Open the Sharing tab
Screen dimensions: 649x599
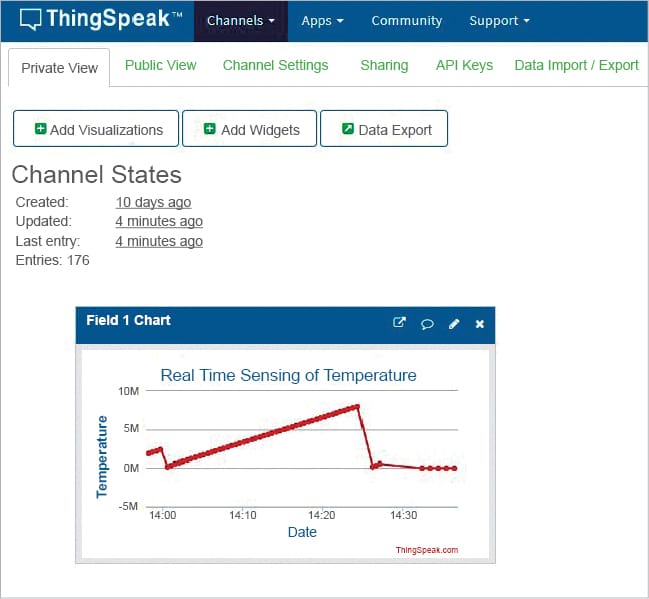click(384, 65)
